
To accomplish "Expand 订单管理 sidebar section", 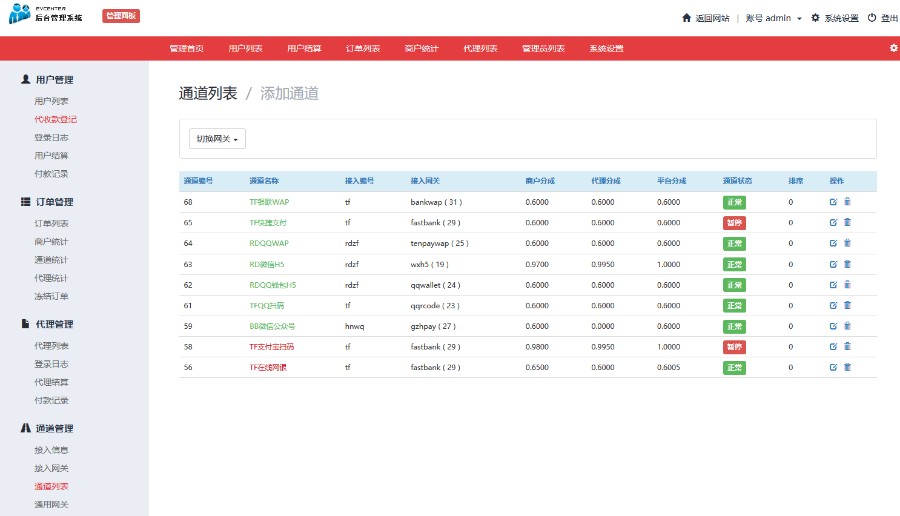I will click(x=48, y=202).
